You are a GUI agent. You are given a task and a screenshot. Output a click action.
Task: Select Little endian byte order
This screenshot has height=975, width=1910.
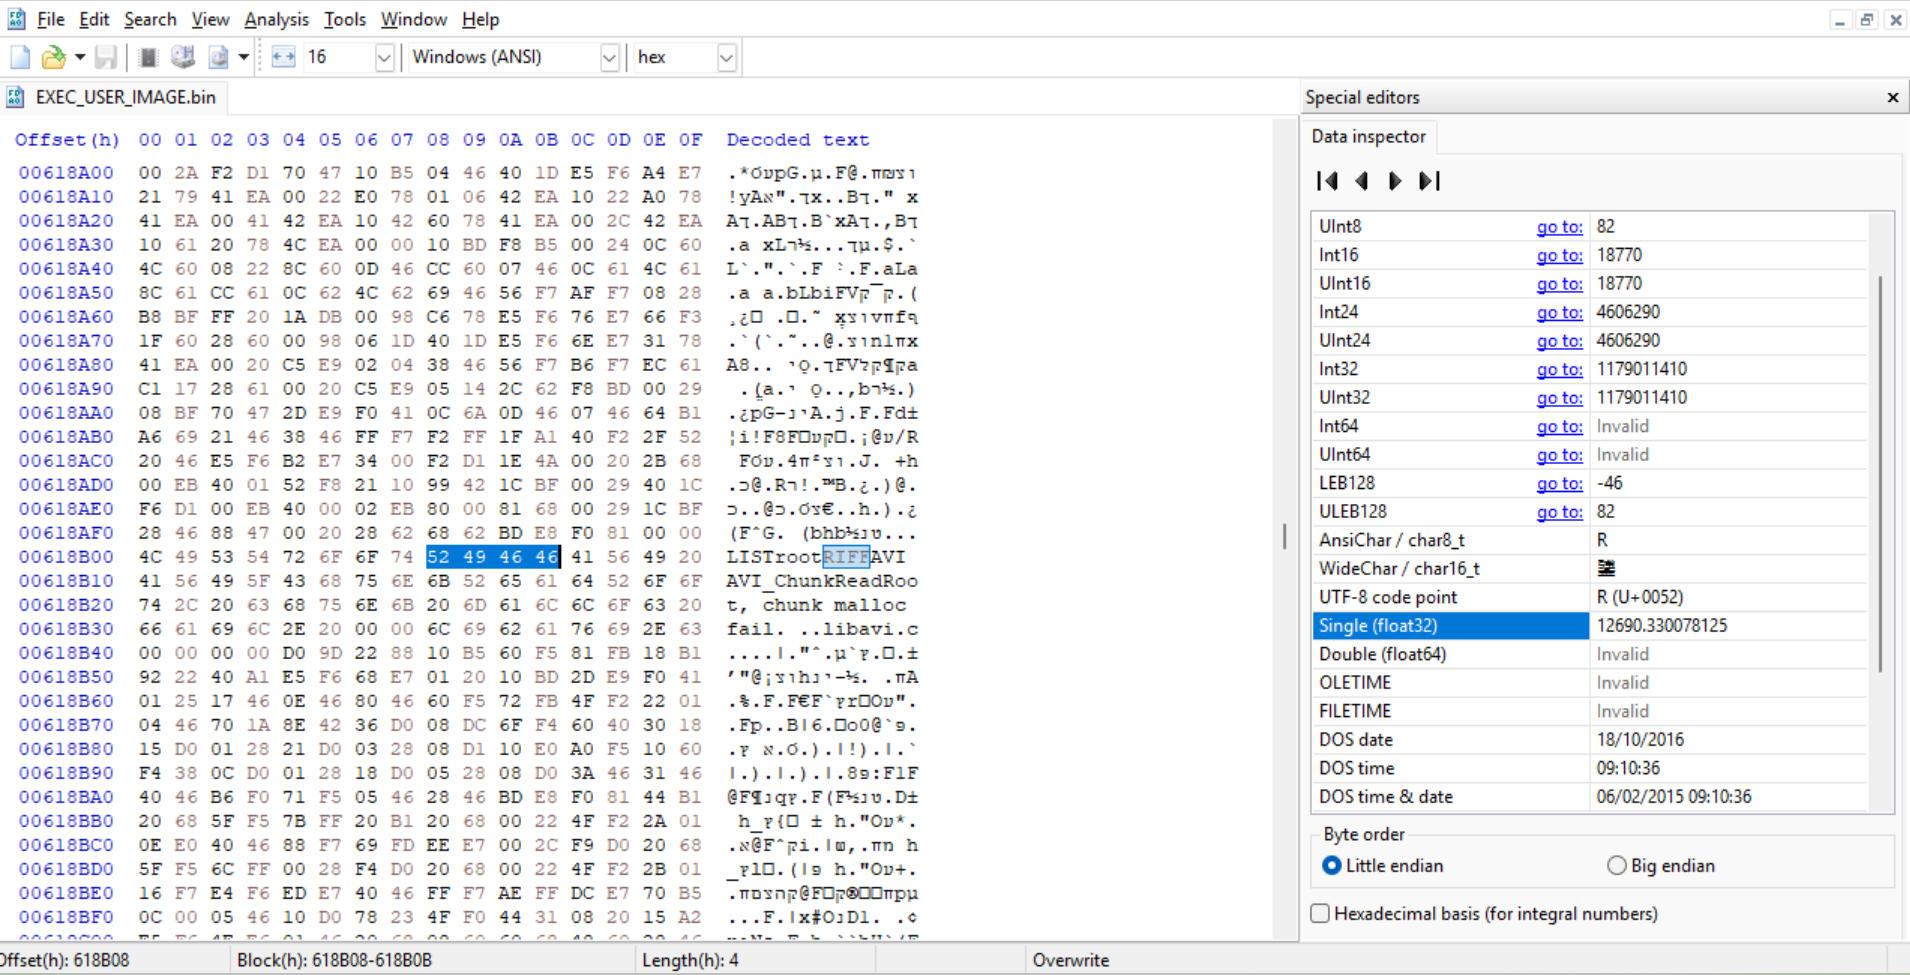(x=1331, y=866)
